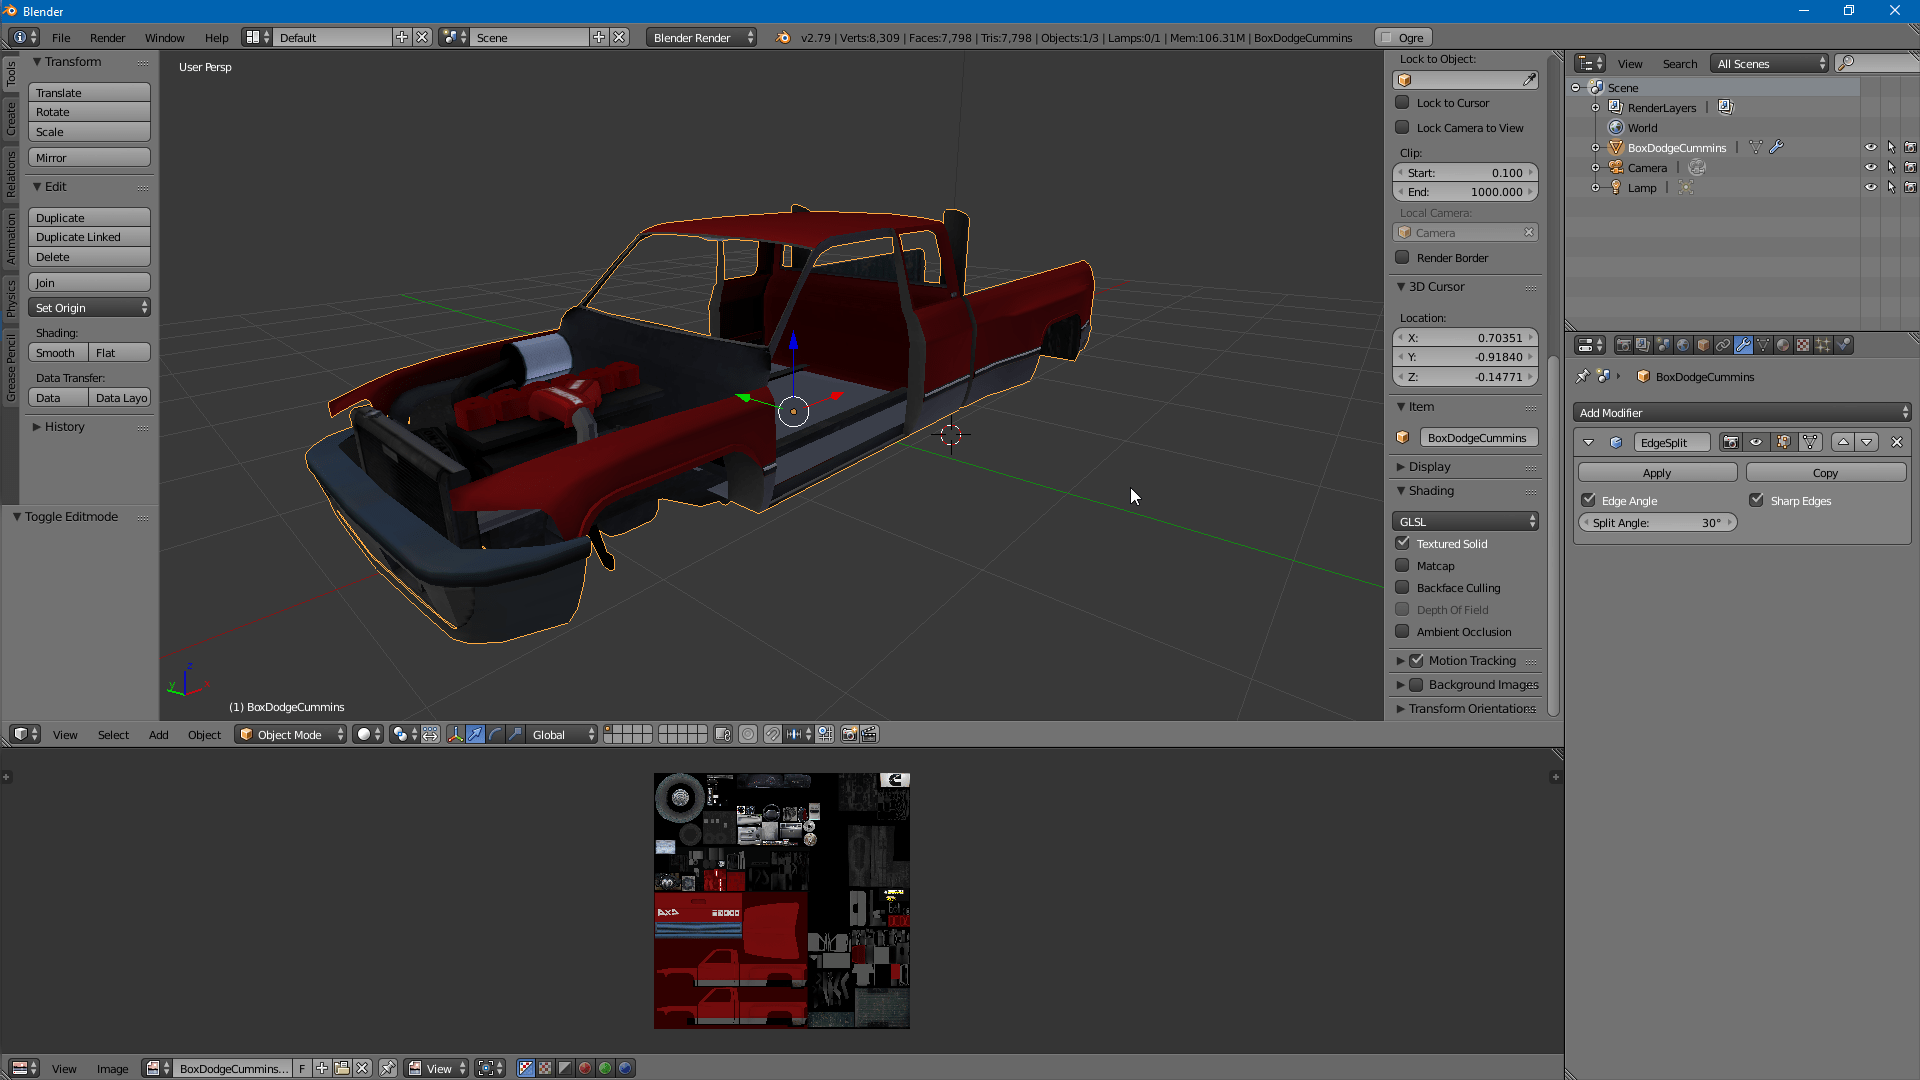The image size is (1920, 1080).
Task: Enable Lock to Cursor checkbox
Action: (x=1402, y=102)
